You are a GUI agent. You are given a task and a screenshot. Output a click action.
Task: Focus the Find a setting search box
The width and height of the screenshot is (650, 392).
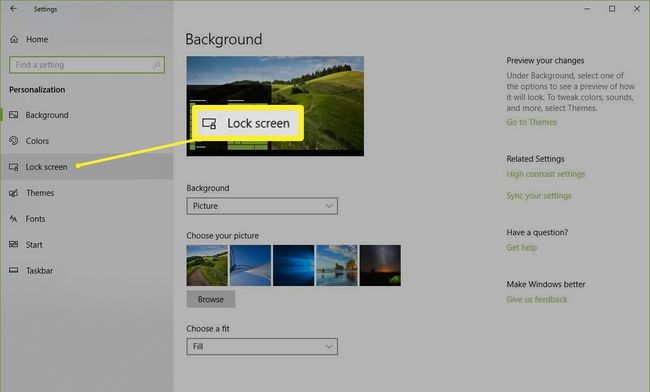(x=87, y=65)
